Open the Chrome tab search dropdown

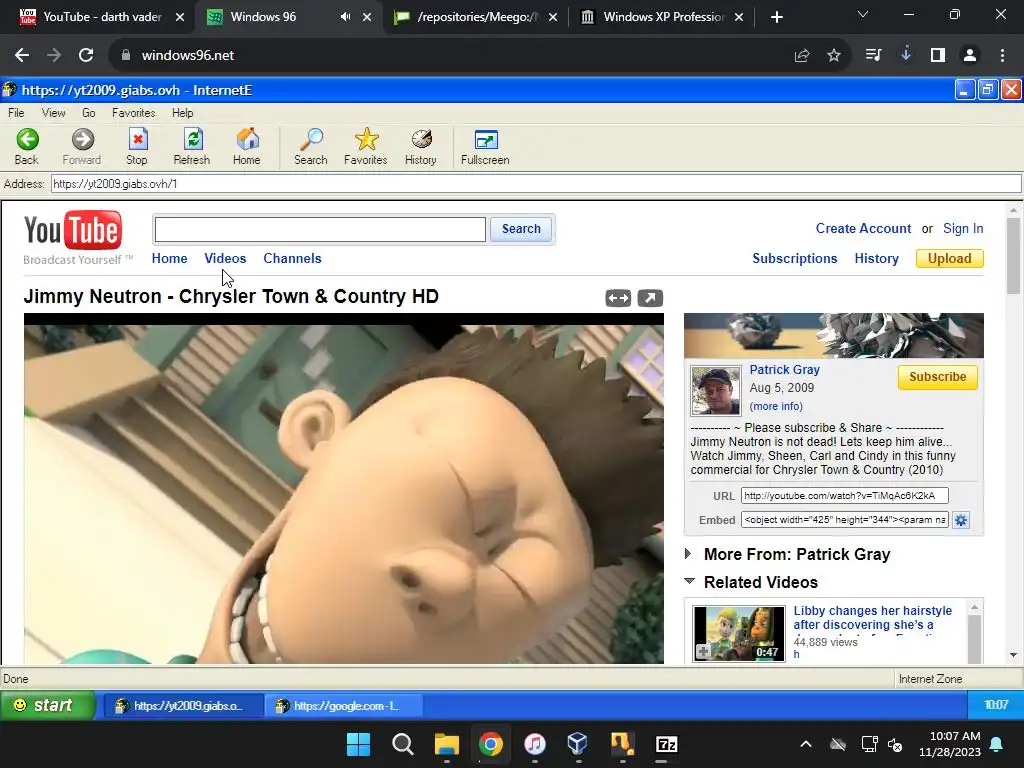pos(863,14)
